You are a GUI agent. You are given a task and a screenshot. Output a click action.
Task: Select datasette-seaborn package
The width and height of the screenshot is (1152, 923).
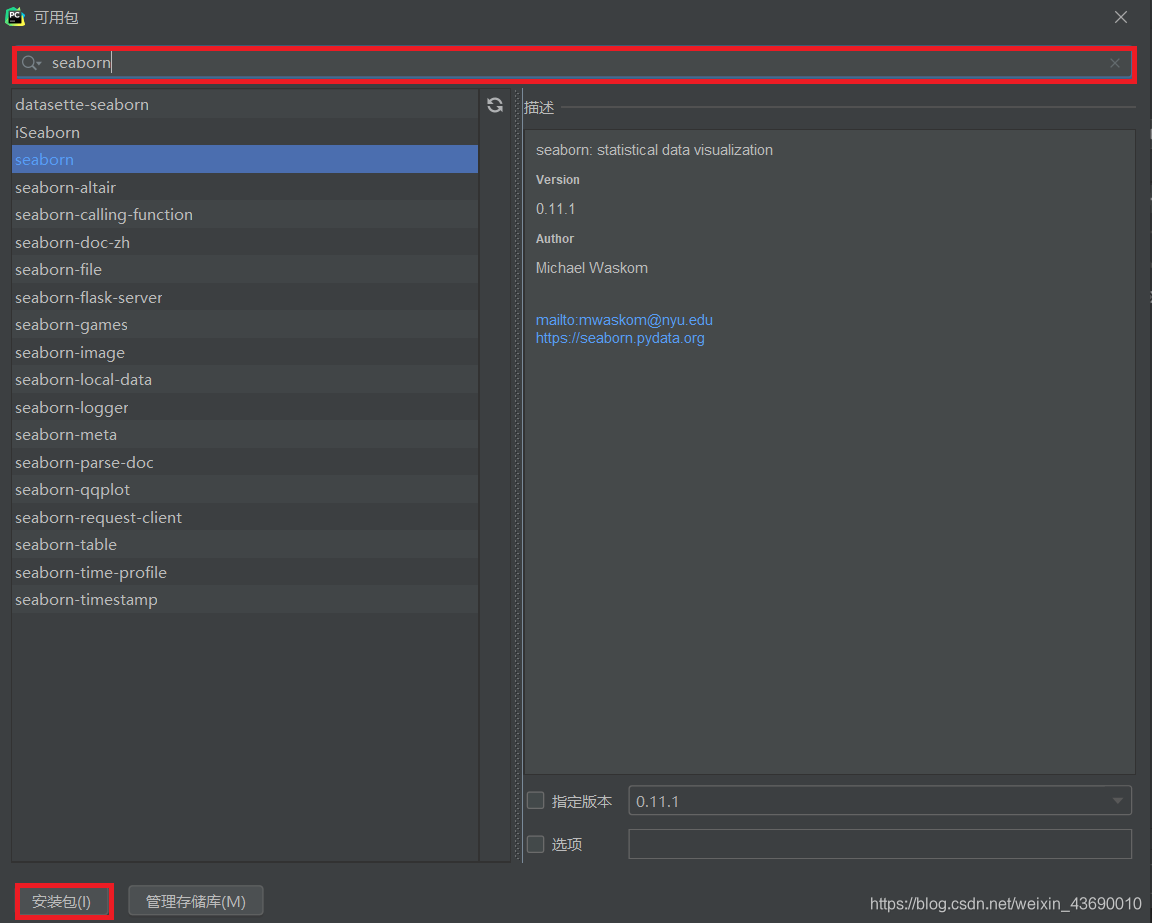tap(245, 104)
